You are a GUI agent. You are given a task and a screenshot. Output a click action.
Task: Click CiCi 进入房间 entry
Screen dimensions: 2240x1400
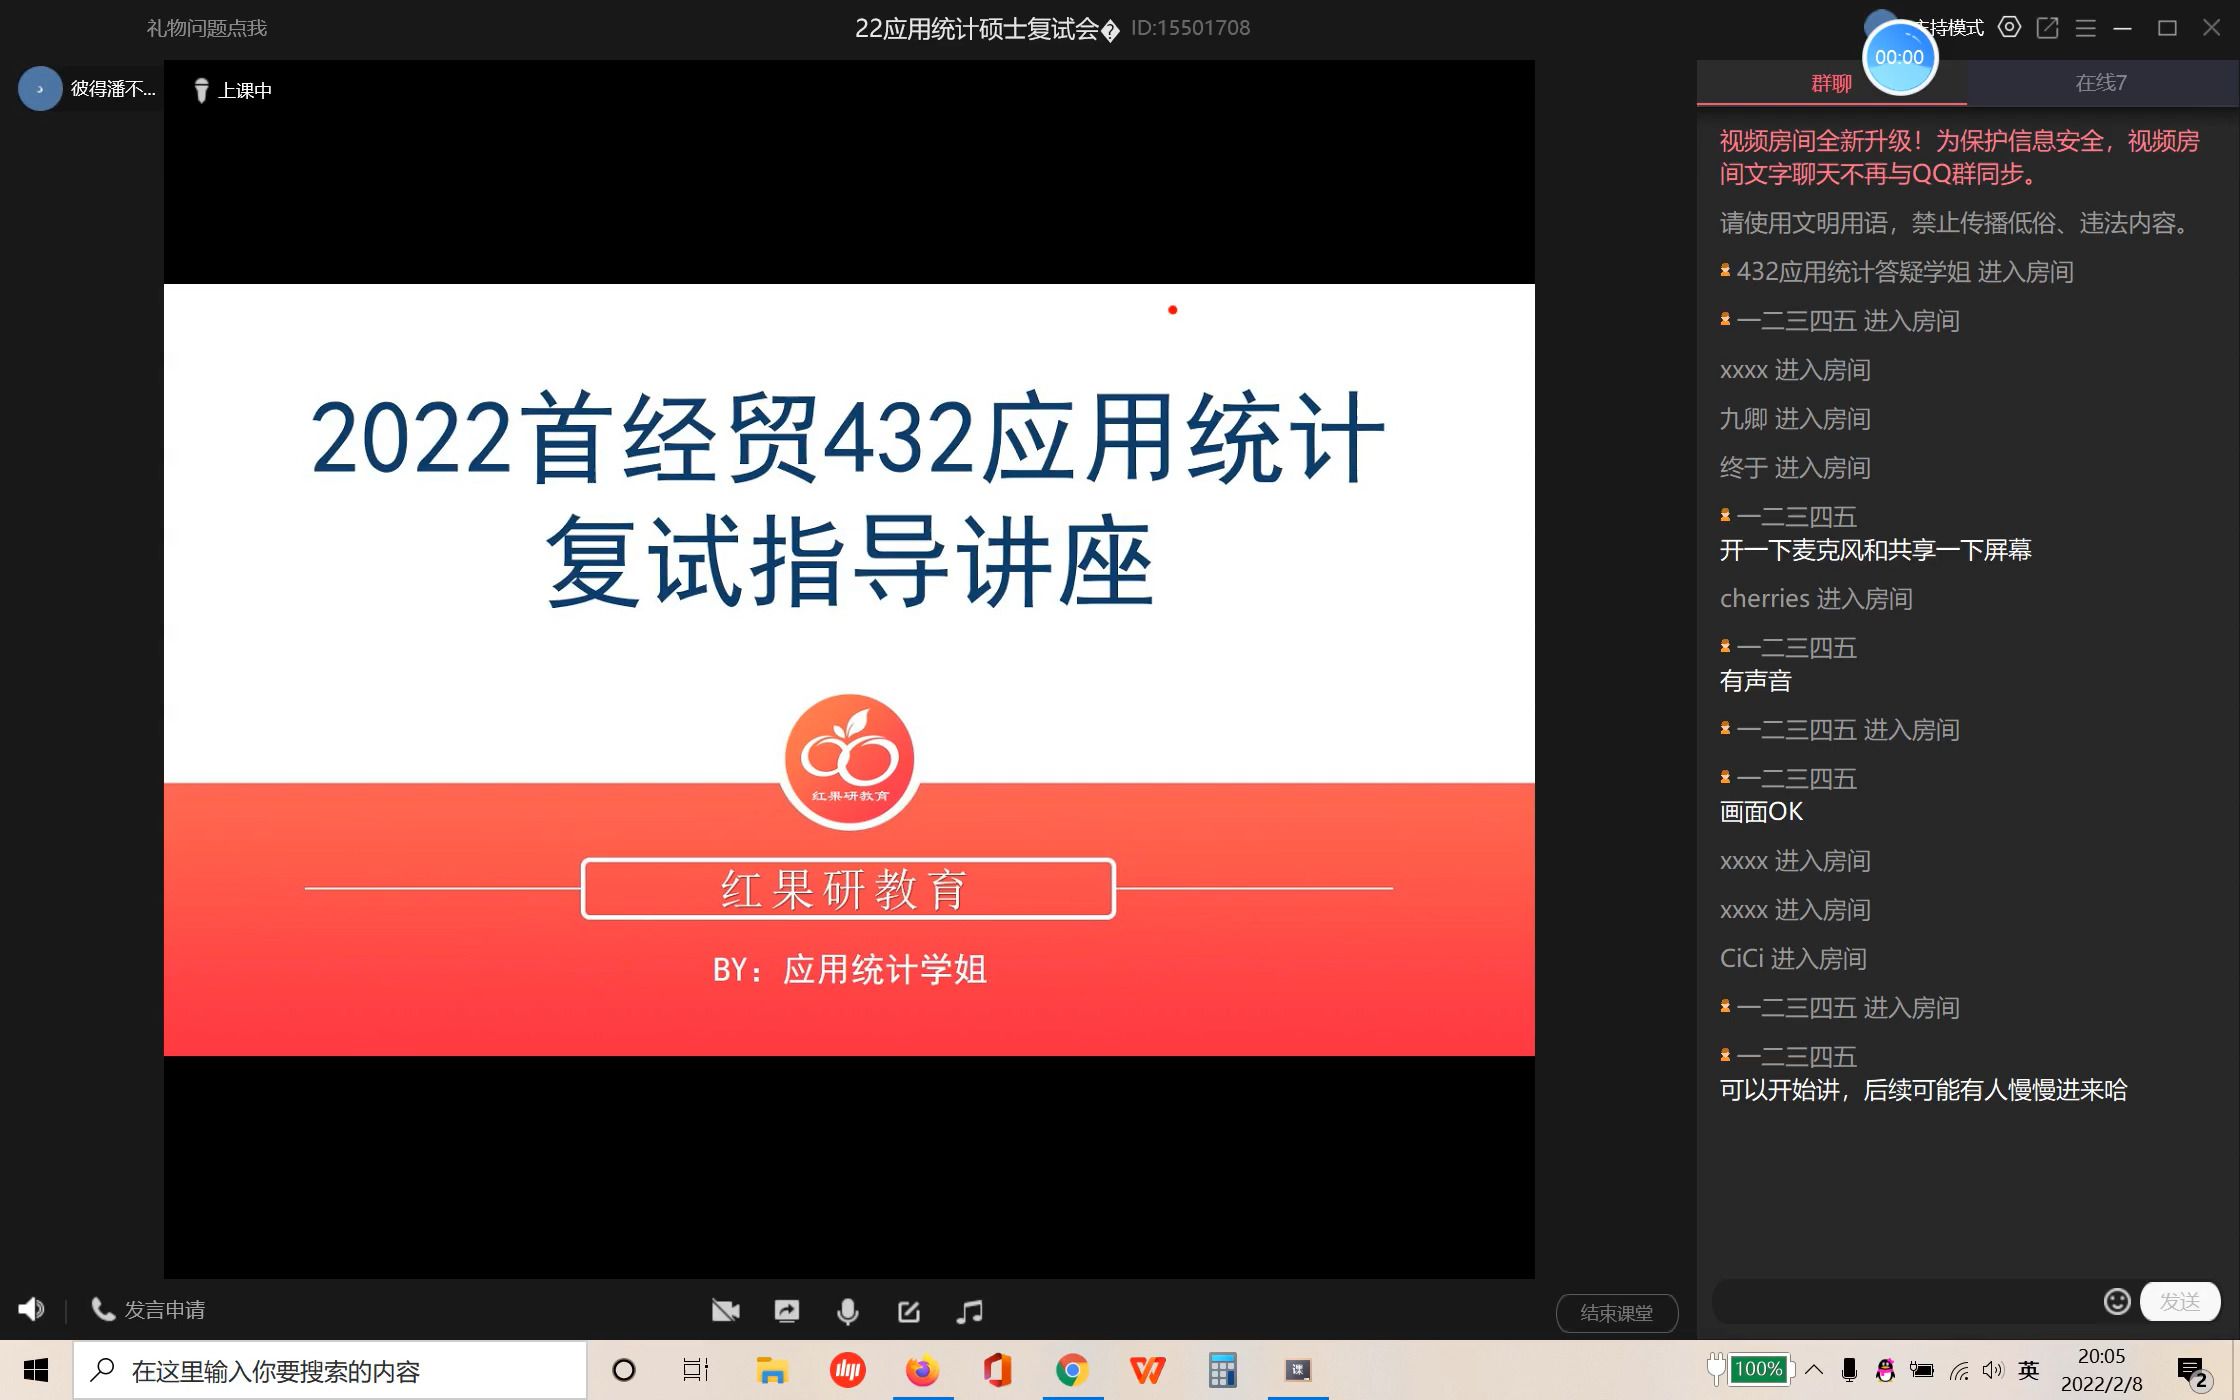(1793, 959)
